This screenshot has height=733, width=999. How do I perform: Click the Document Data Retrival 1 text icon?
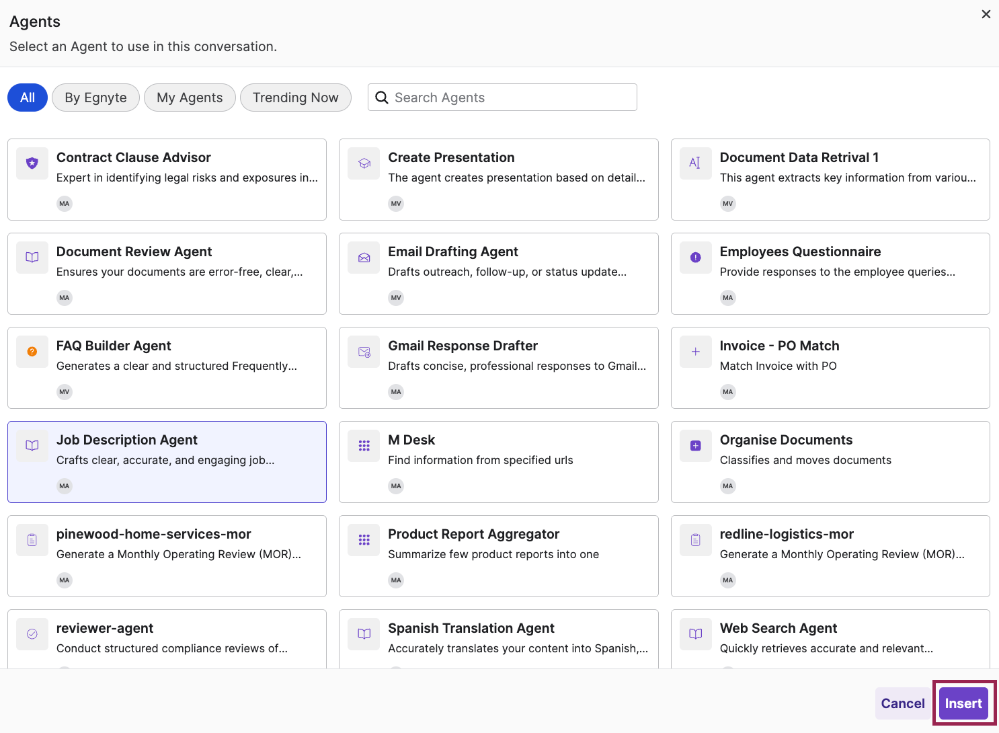coord(695,163)
